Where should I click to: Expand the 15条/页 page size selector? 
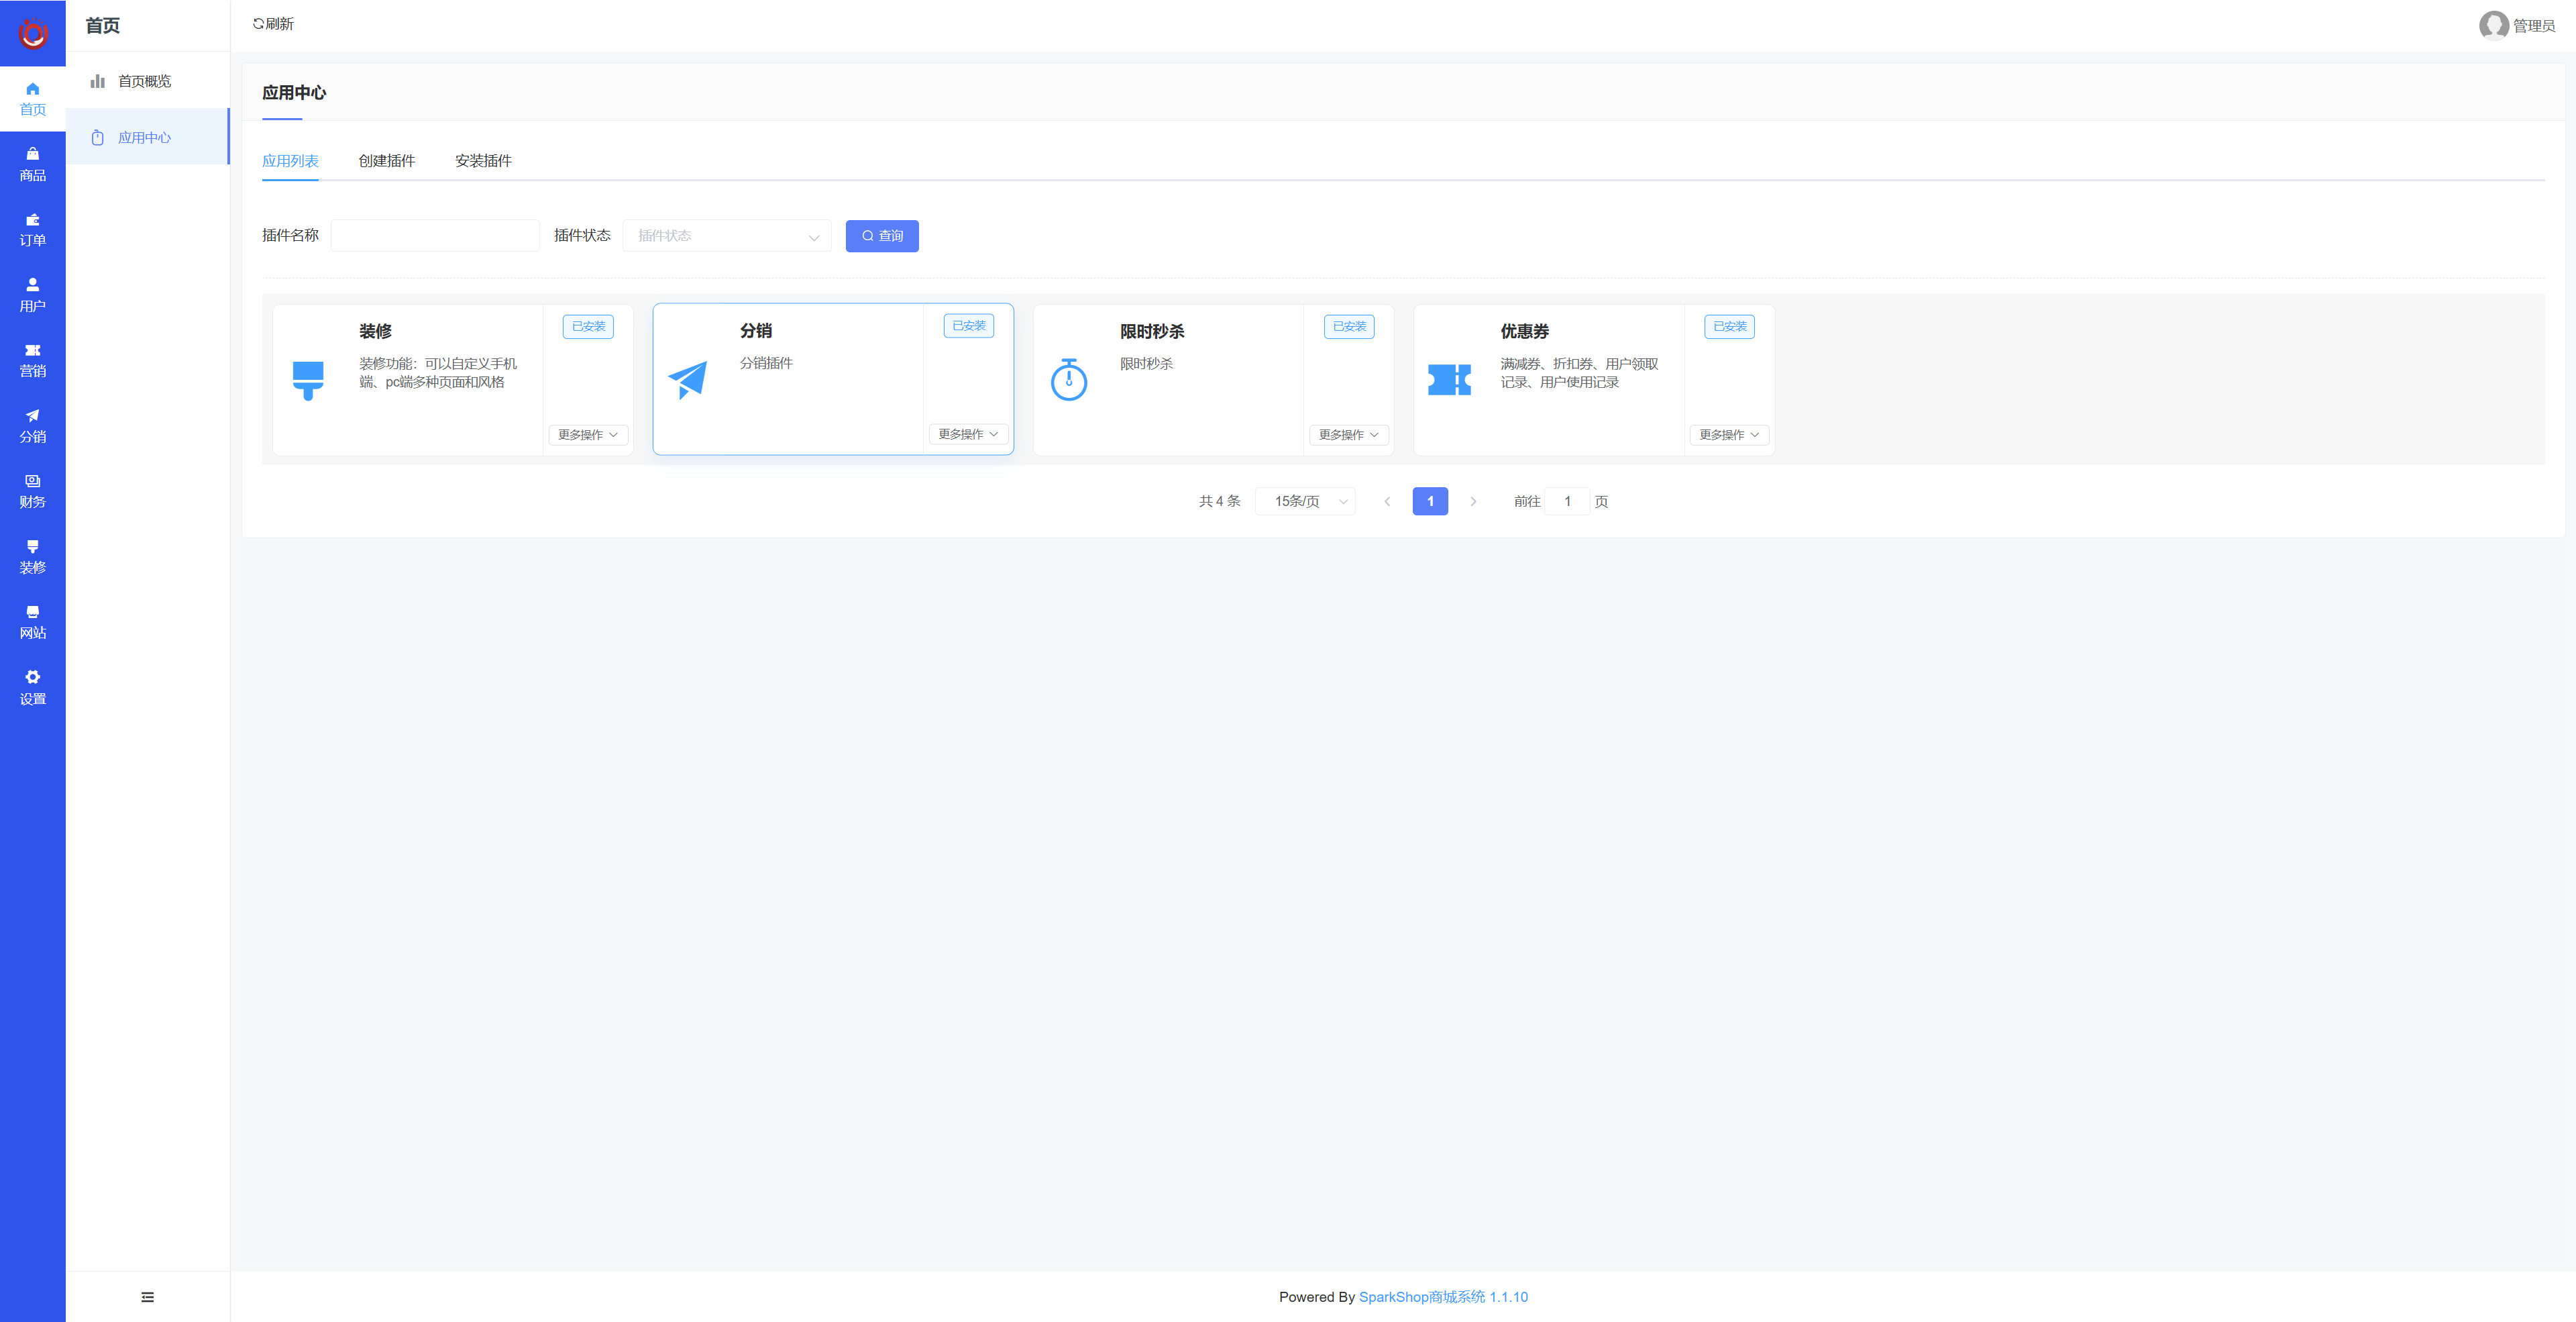[x=1305, y=501]
